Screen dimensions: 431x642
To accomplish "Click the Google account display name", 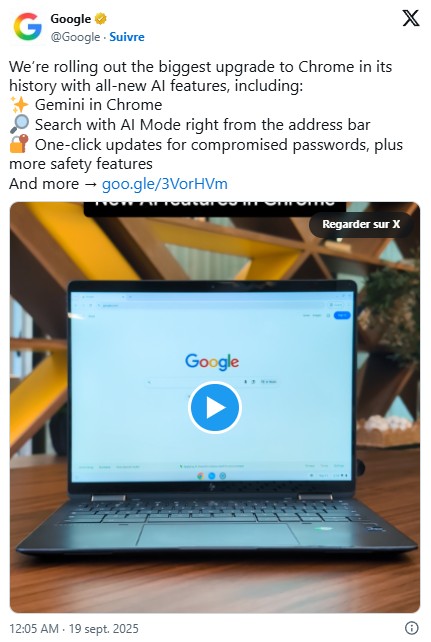I will tap(71, 19).
